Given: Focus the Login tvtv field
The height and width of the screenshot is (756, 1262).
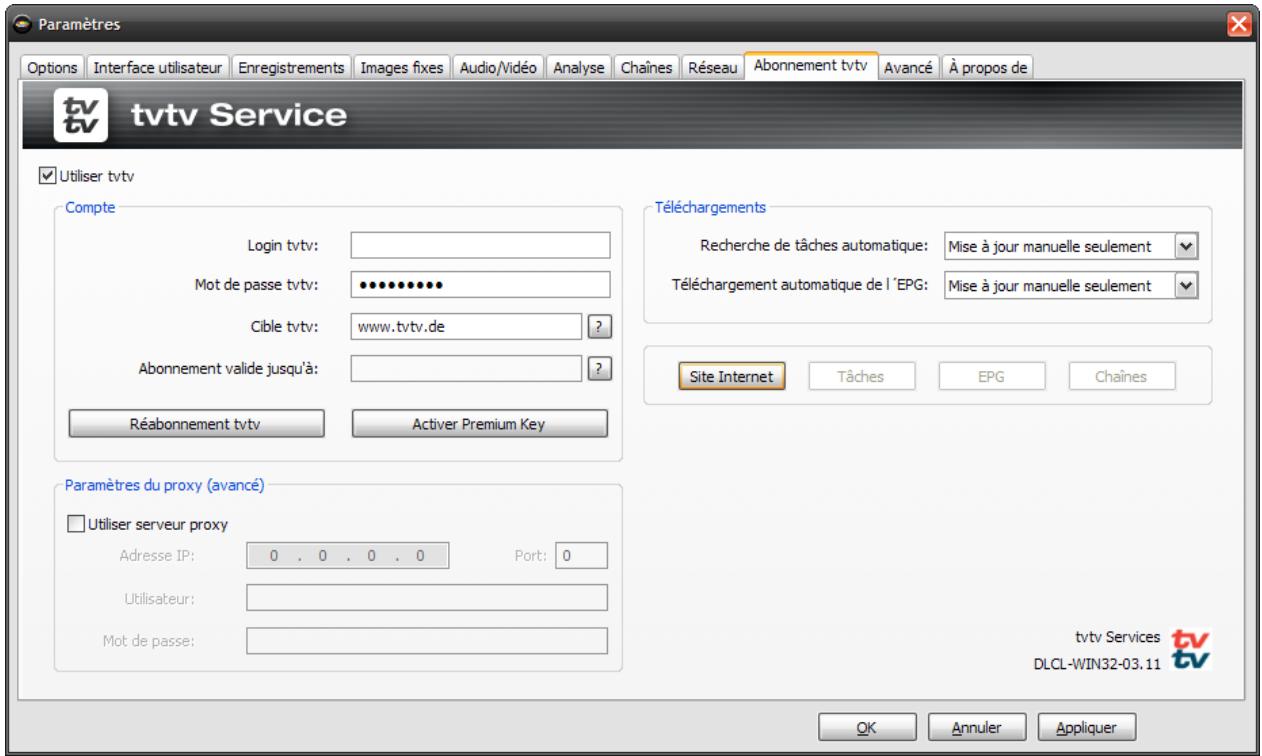Looking at the screenshot, I should coord(480,245).
